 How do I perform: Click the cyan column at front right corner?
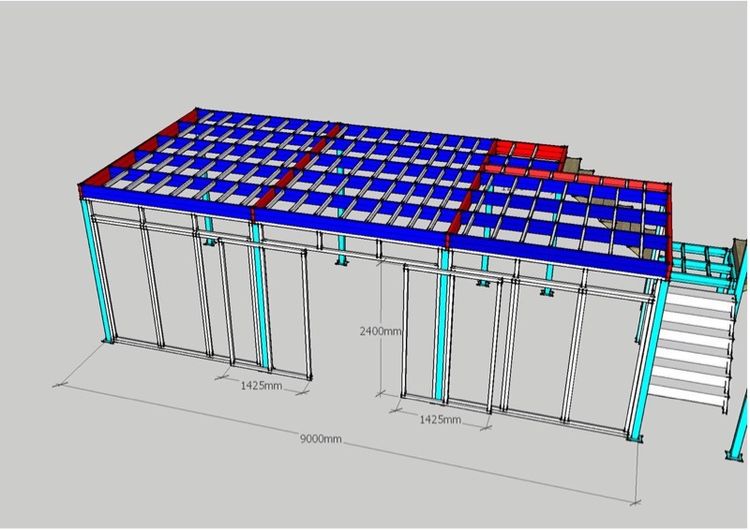coord(642,365)
